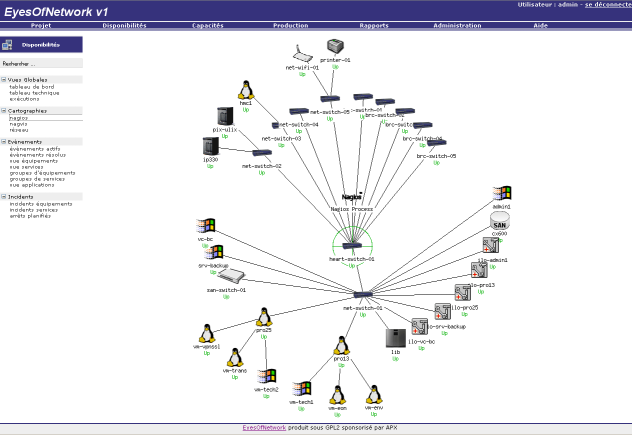Collapse the Incidents section

coord(4,197)
